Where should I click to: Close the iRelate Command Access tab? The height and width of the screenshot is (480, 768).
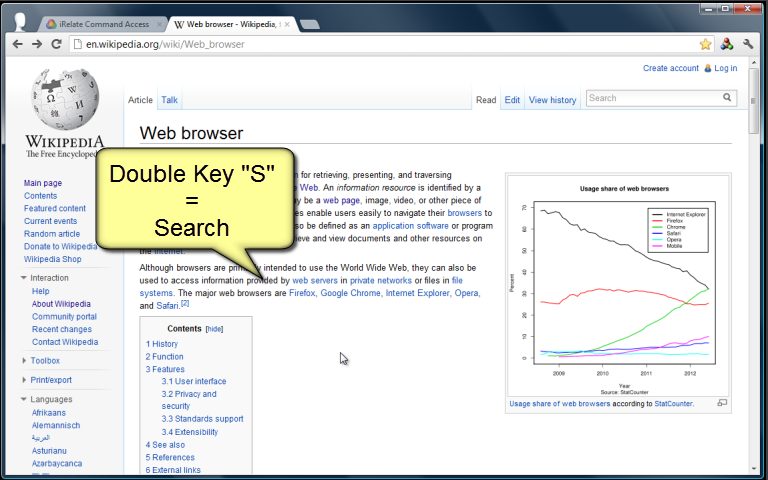pos(159,24)
